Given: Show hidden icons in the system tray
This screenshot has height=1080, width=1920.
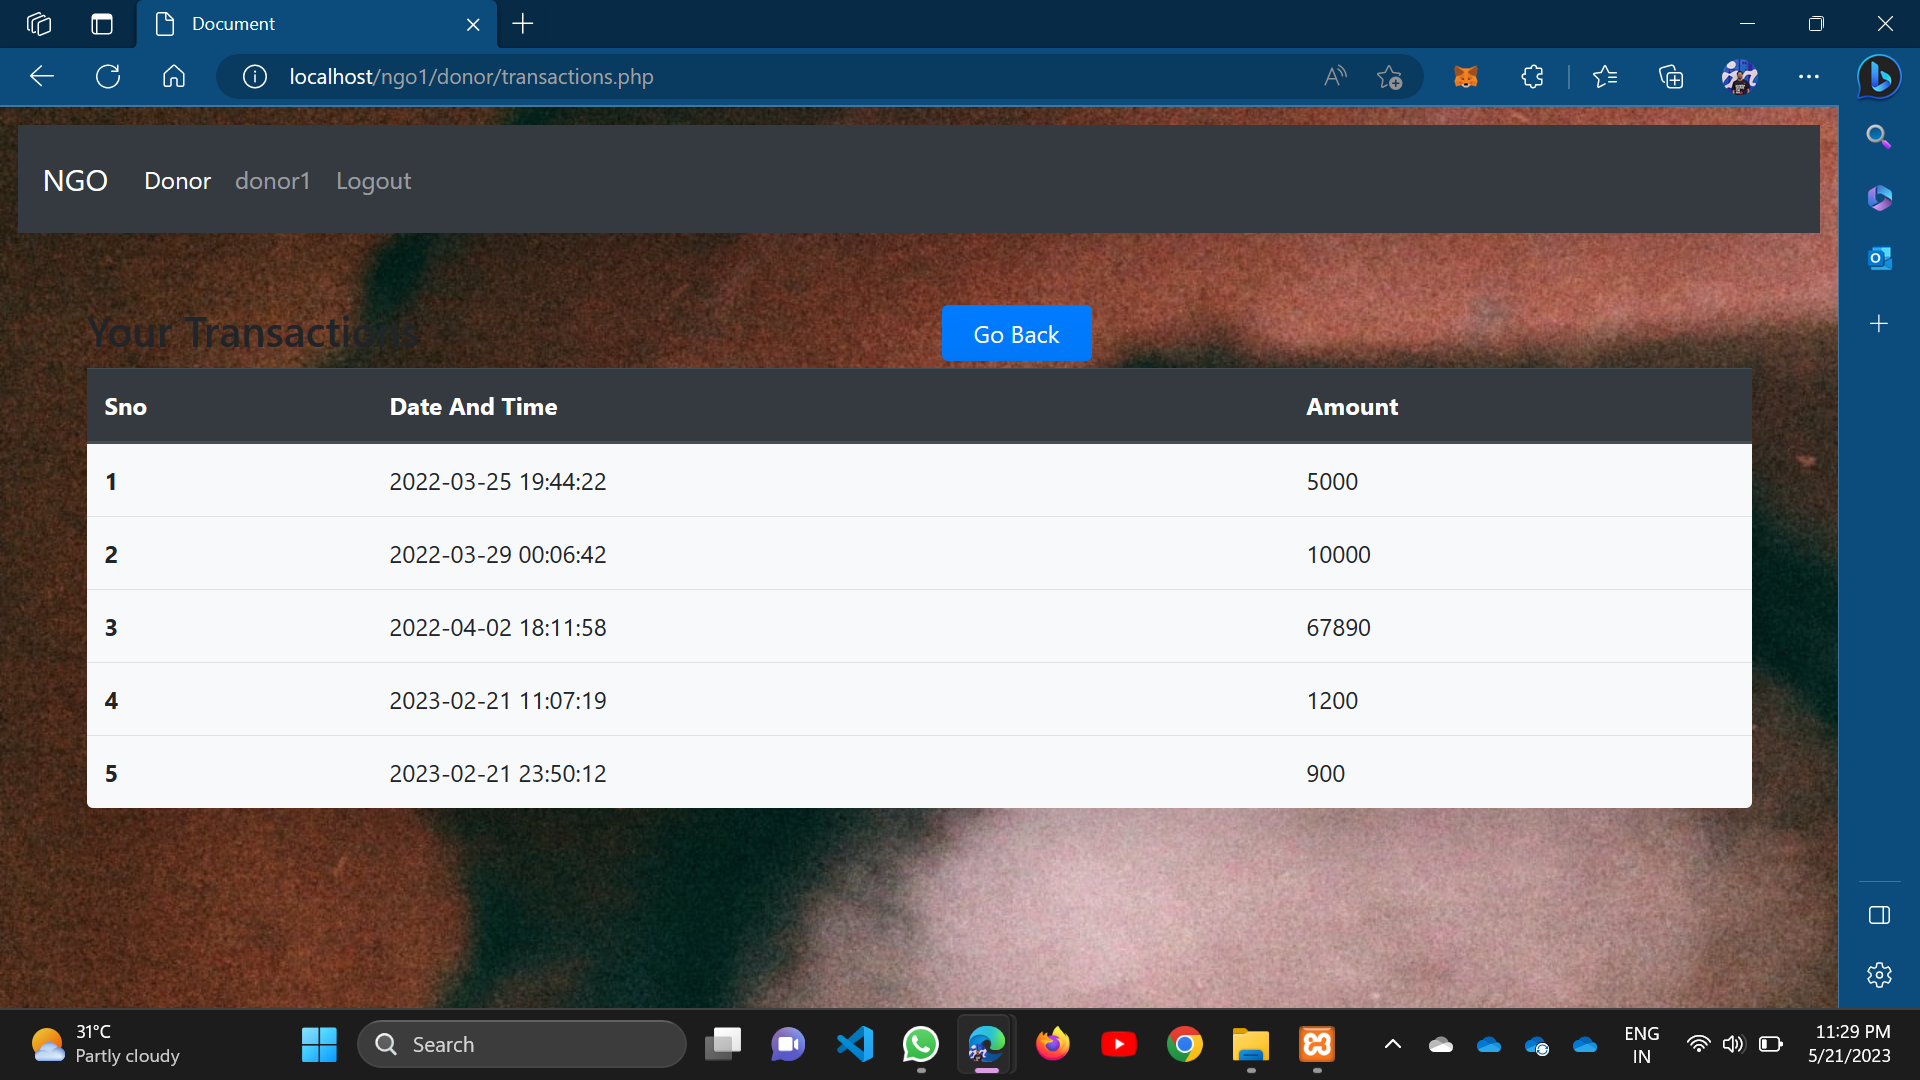Looking at the screenshot, I should click(x=1391, y=1043).
